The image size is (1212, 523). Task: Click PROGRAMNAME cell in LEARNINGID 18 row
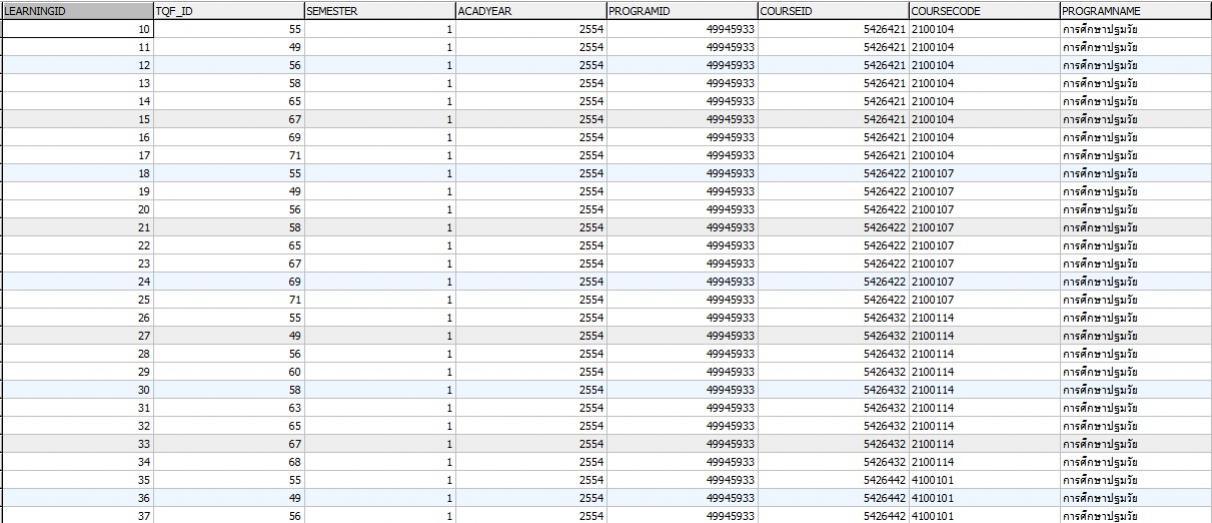pyautogui.click(x=1135, y=173)
